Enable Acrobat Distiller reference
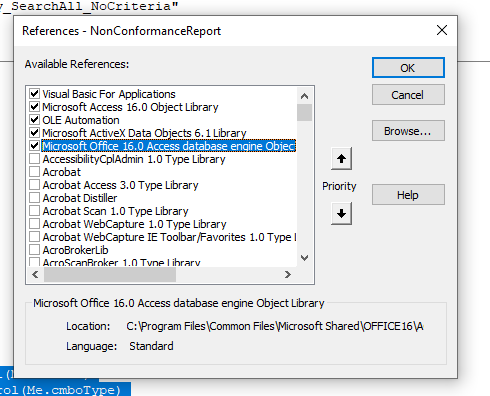This screenshot has height=396, width=490. pos(35,198)
